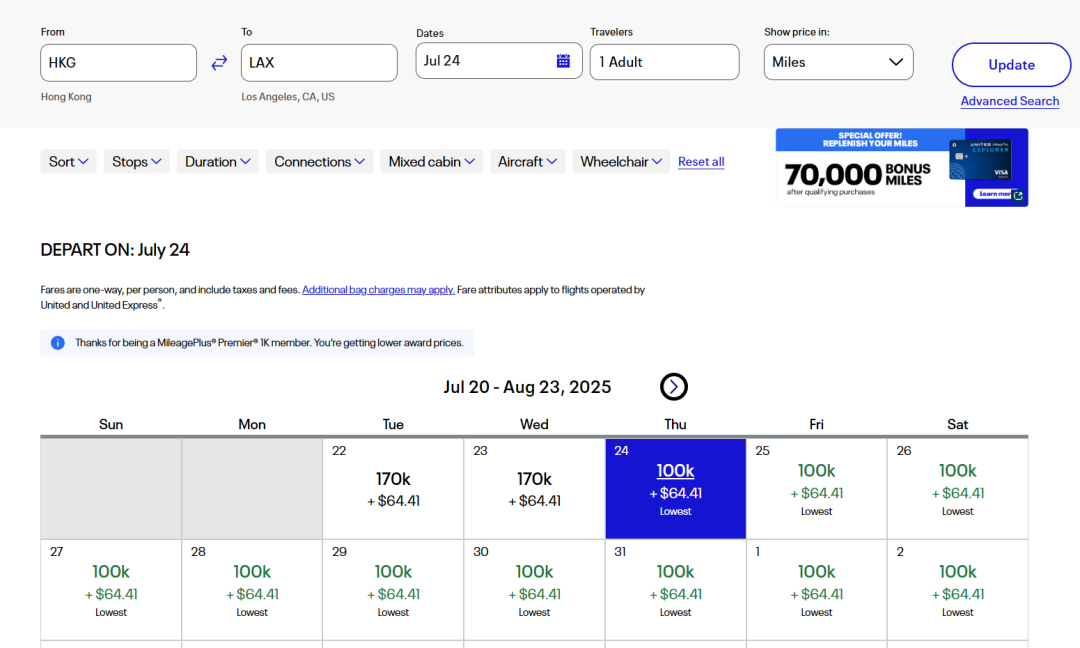The width and height of the screenshot is (1080, 648).
Task: Swap the From and To airports
Action: pyautogui.click(x=219, y=63)
